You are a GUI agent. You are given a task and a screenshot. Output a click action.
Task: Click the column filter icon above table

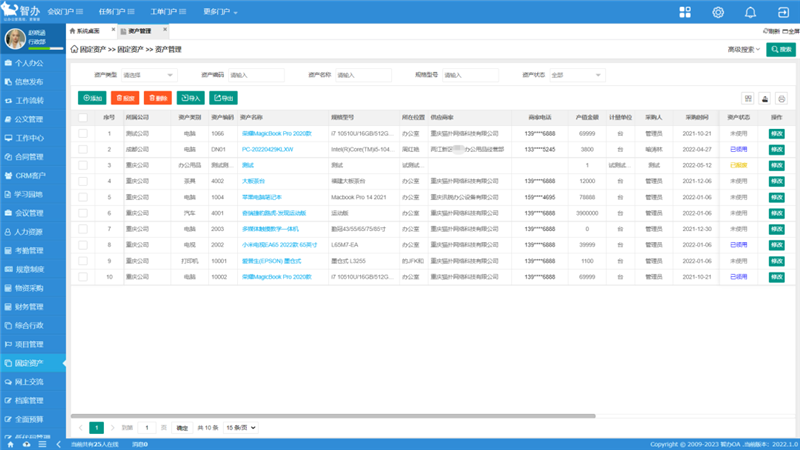point(748,98)
